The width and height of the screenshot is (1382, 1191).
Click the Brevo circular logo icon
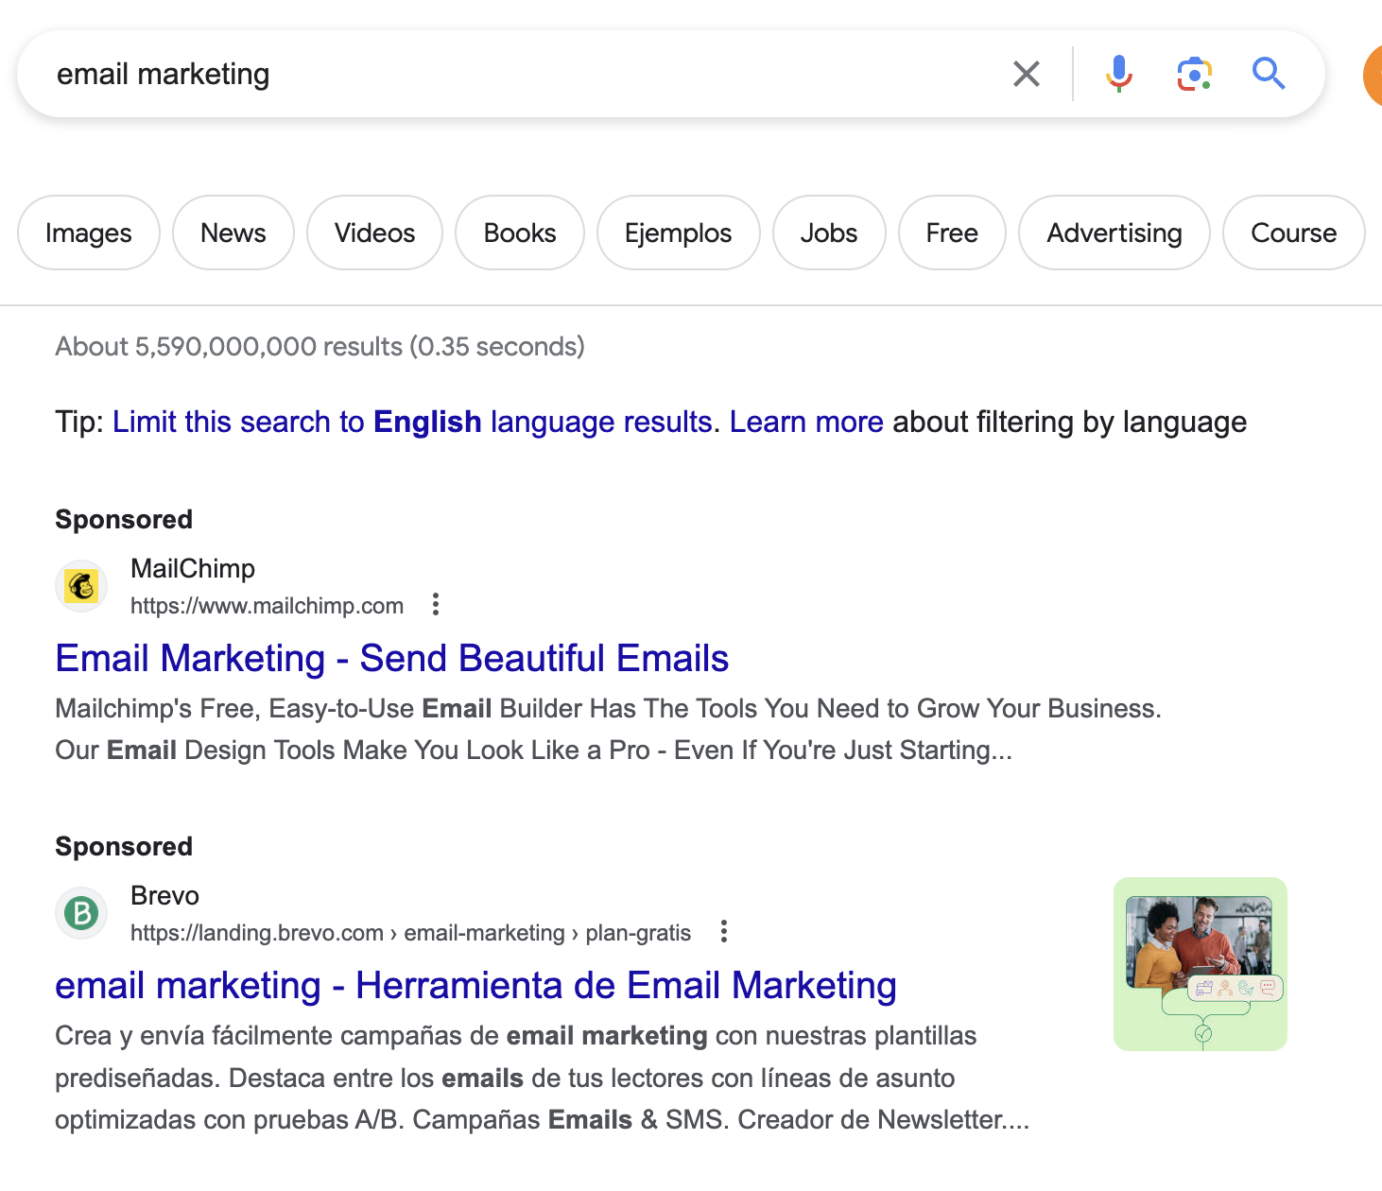tap(81, 913)
